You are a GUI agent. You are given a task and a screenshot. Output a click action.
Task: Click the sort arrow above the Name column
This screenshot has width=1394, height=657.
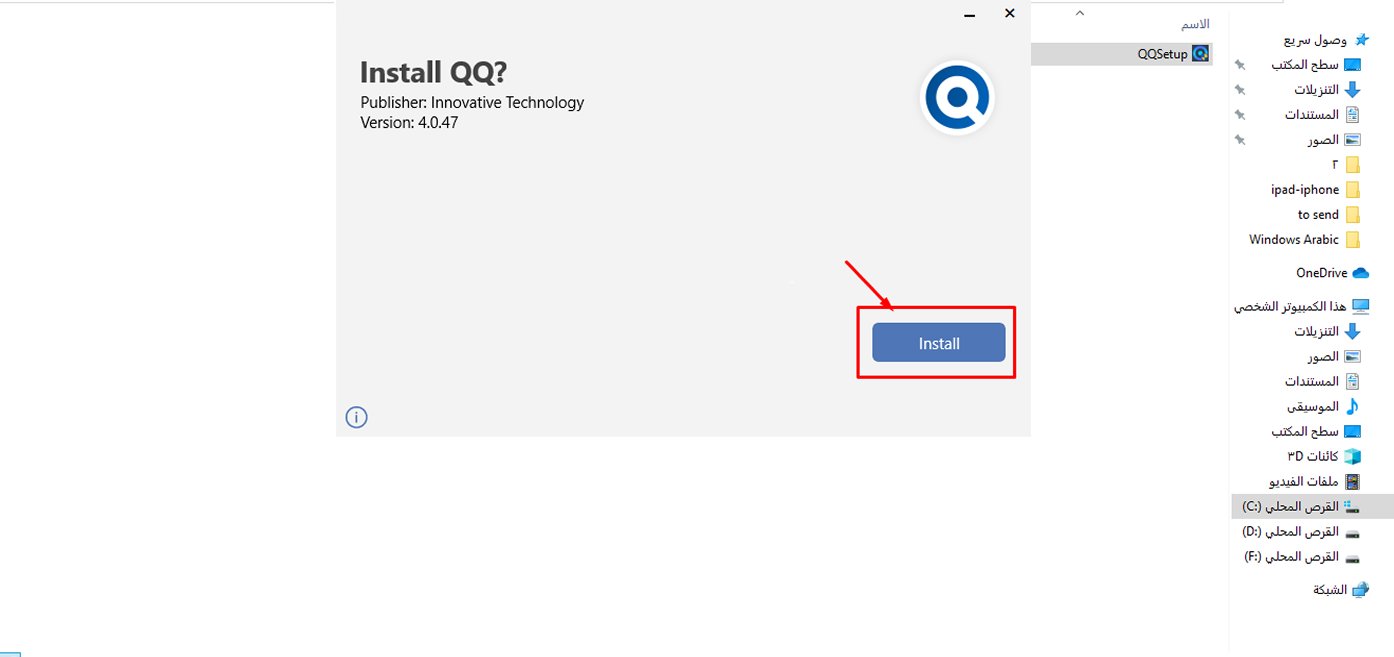1079,13
